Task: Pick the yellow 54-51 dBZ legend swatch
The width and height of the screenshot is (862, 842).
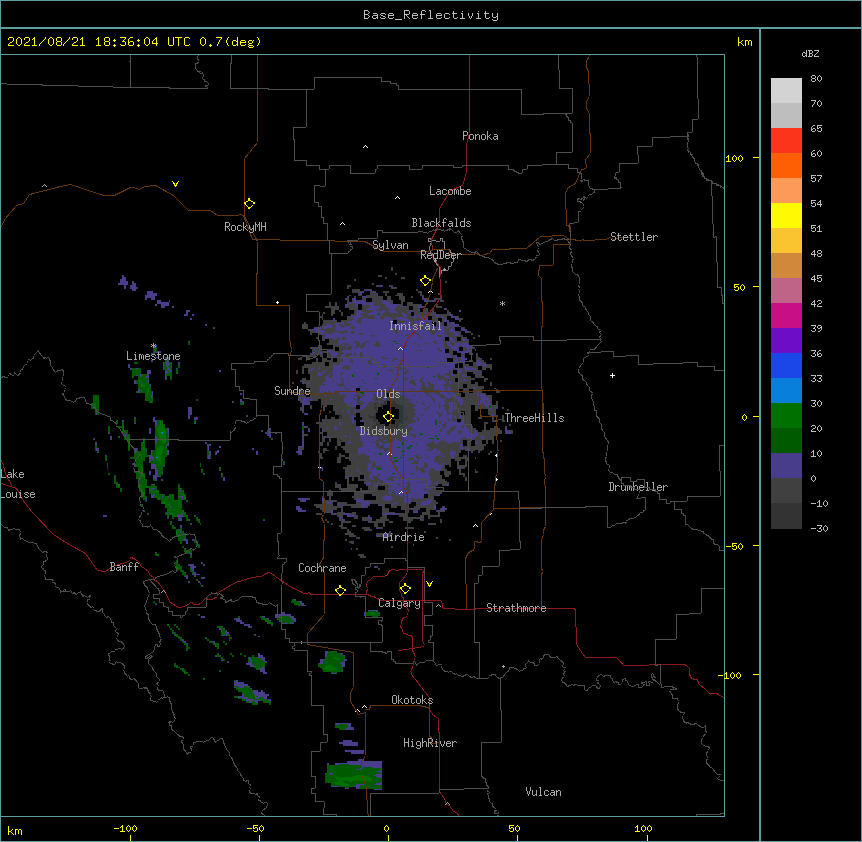Action: (786, 215)
